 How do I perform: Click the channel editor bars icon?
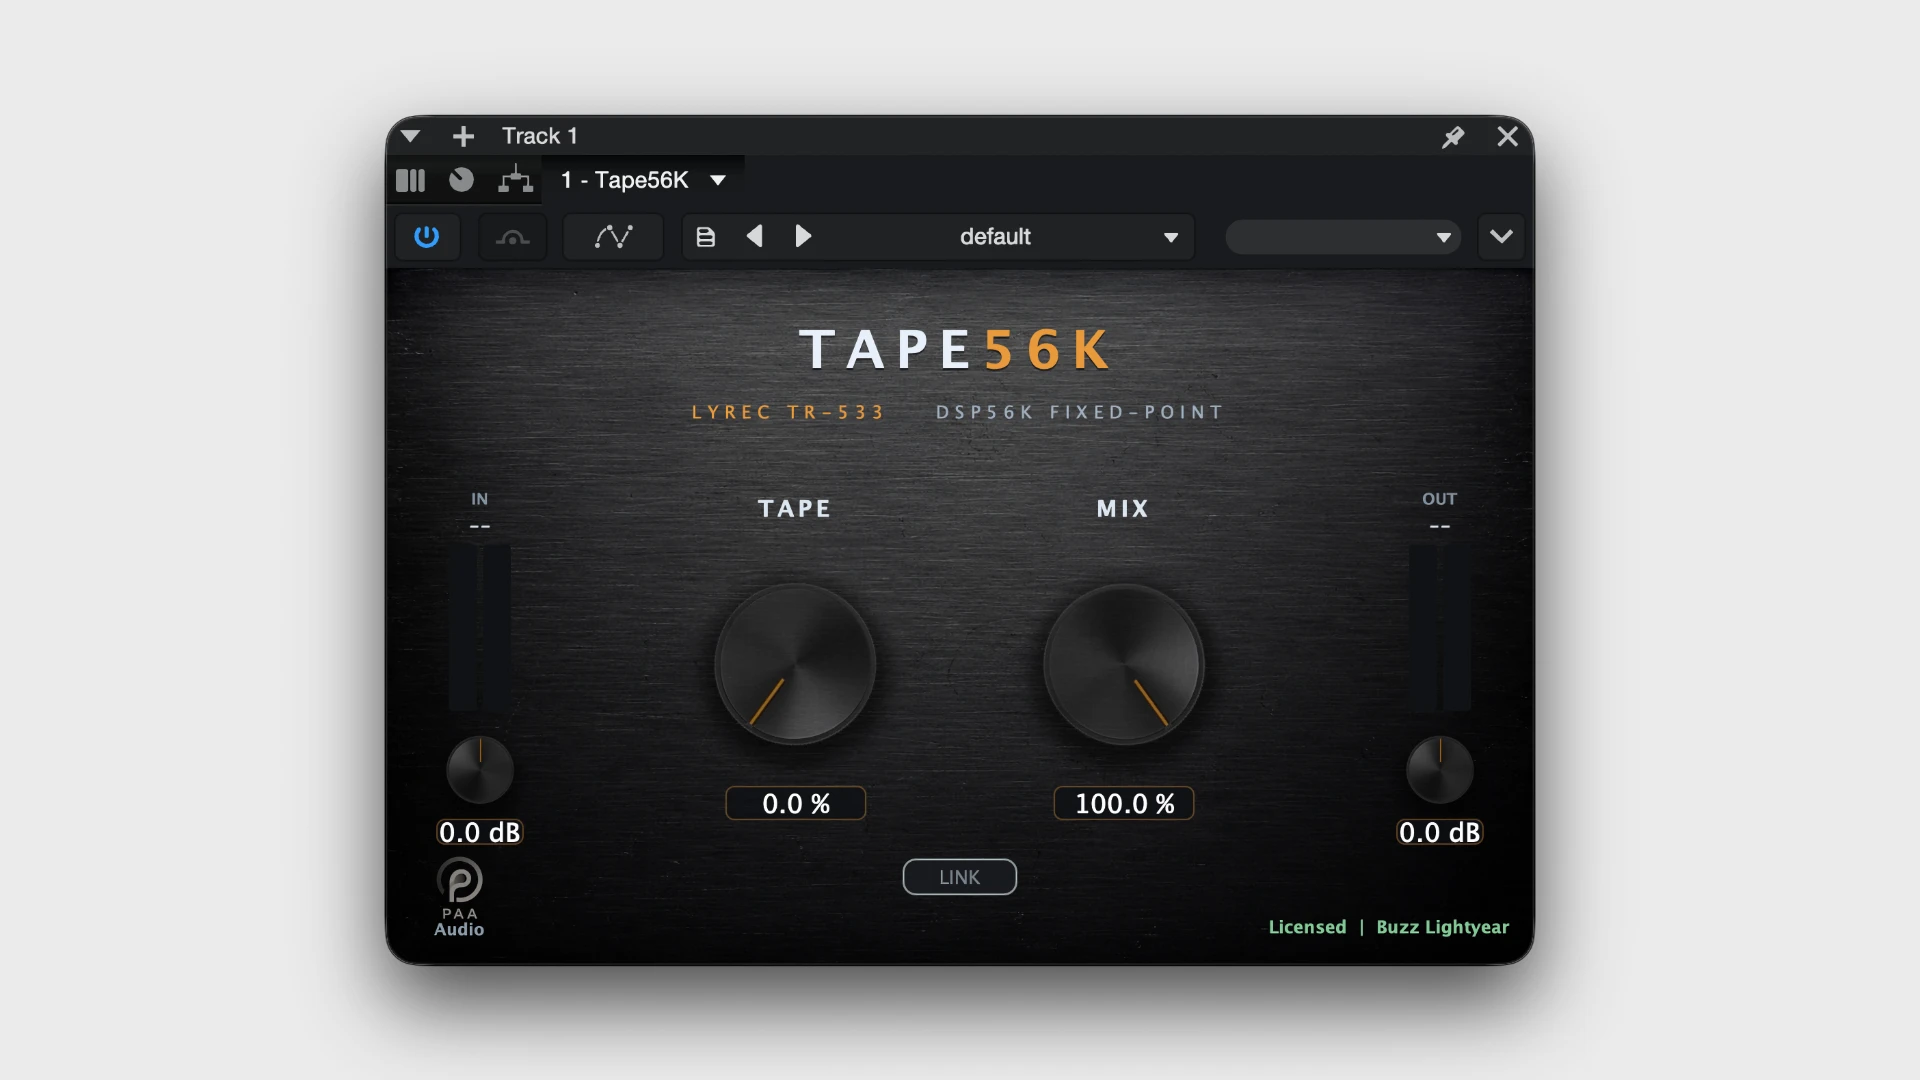tap(411, 180)
